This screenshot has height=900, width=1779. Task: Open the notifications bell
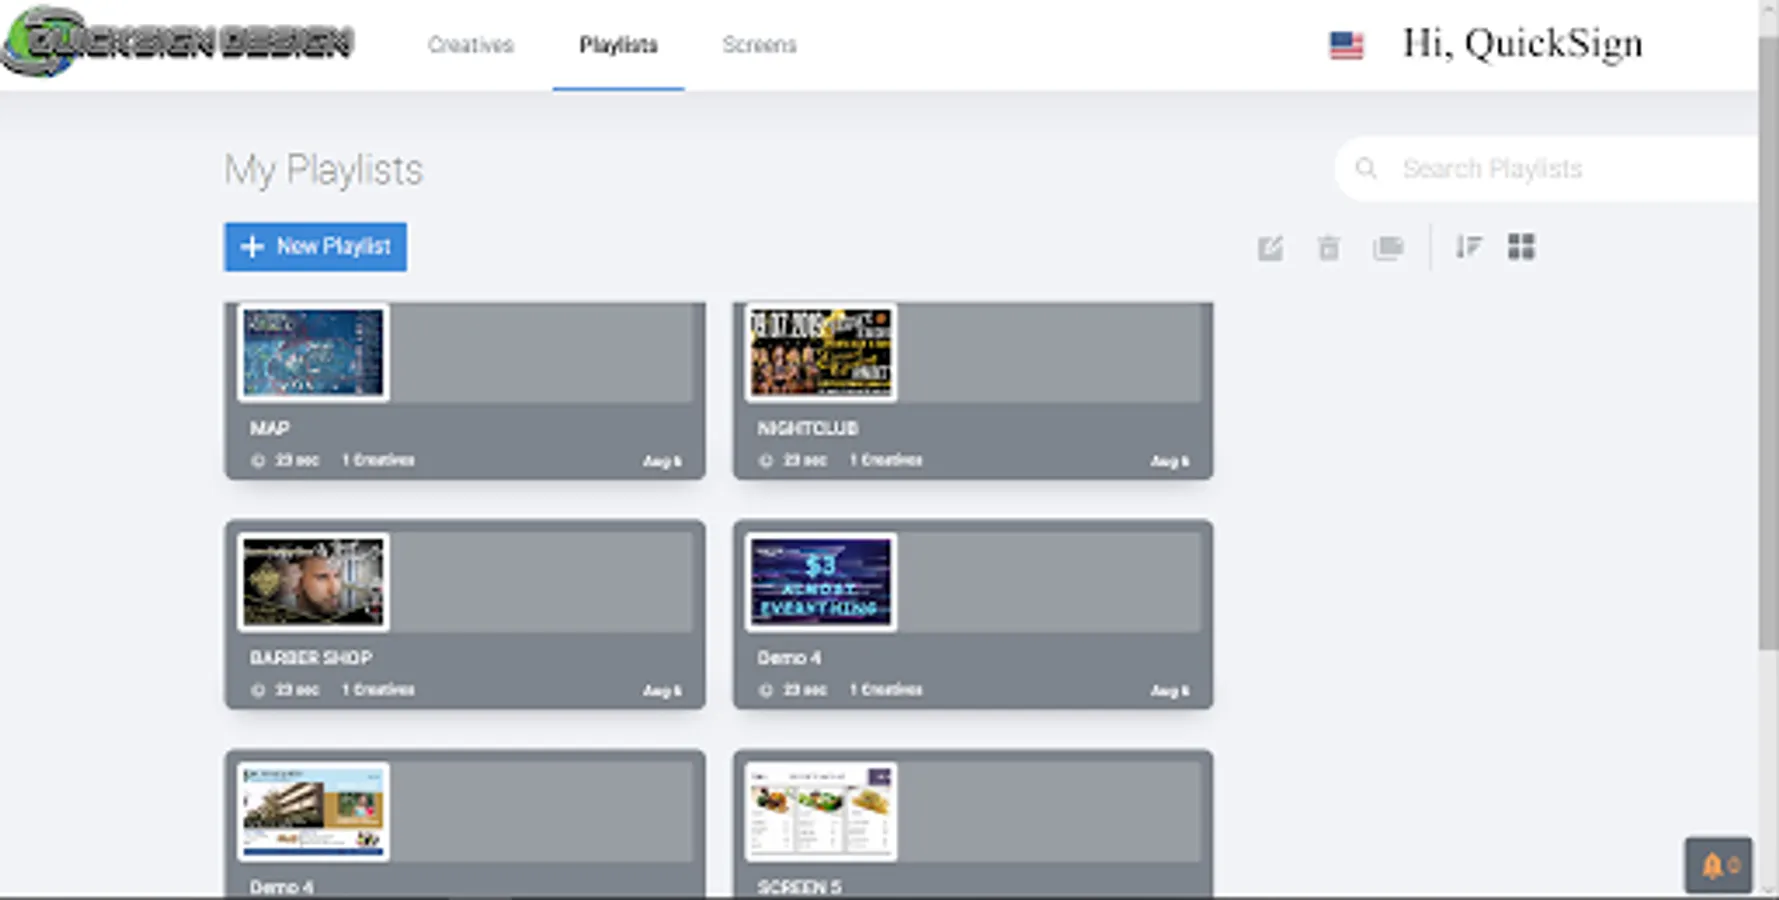point(1713,864)
